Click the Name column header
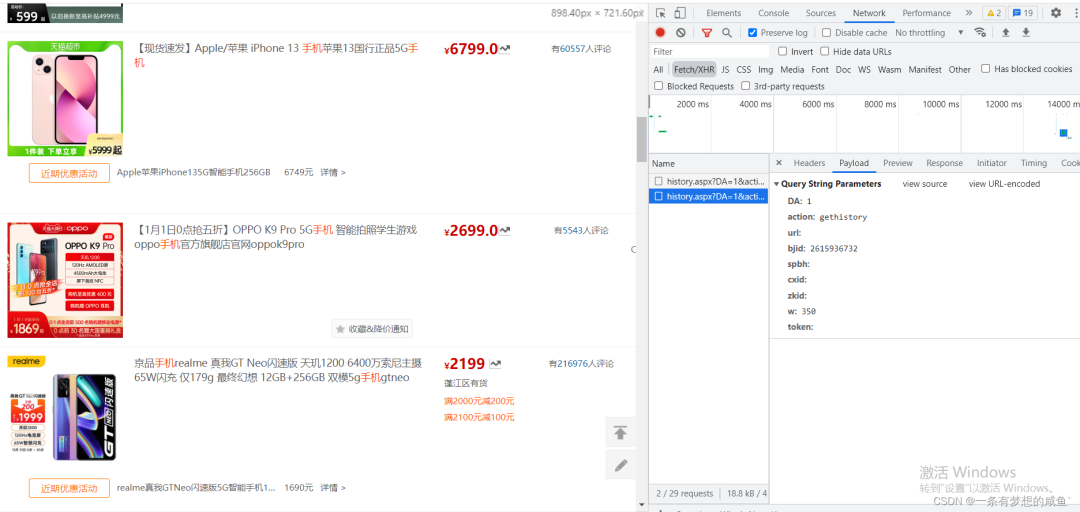Image resolution: width=1080 pixels, height=512 pixels. (x=709, y=163)
